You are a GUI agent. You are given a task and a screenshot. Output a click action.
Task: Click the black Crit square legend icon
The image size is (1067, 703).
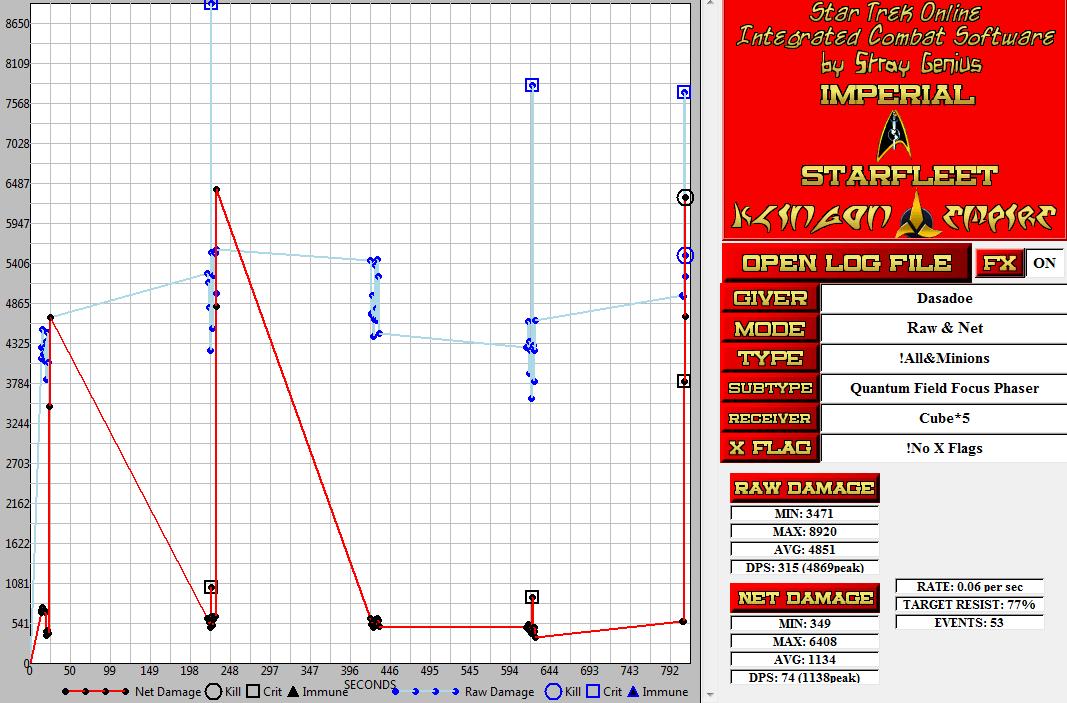click(253, 691)
